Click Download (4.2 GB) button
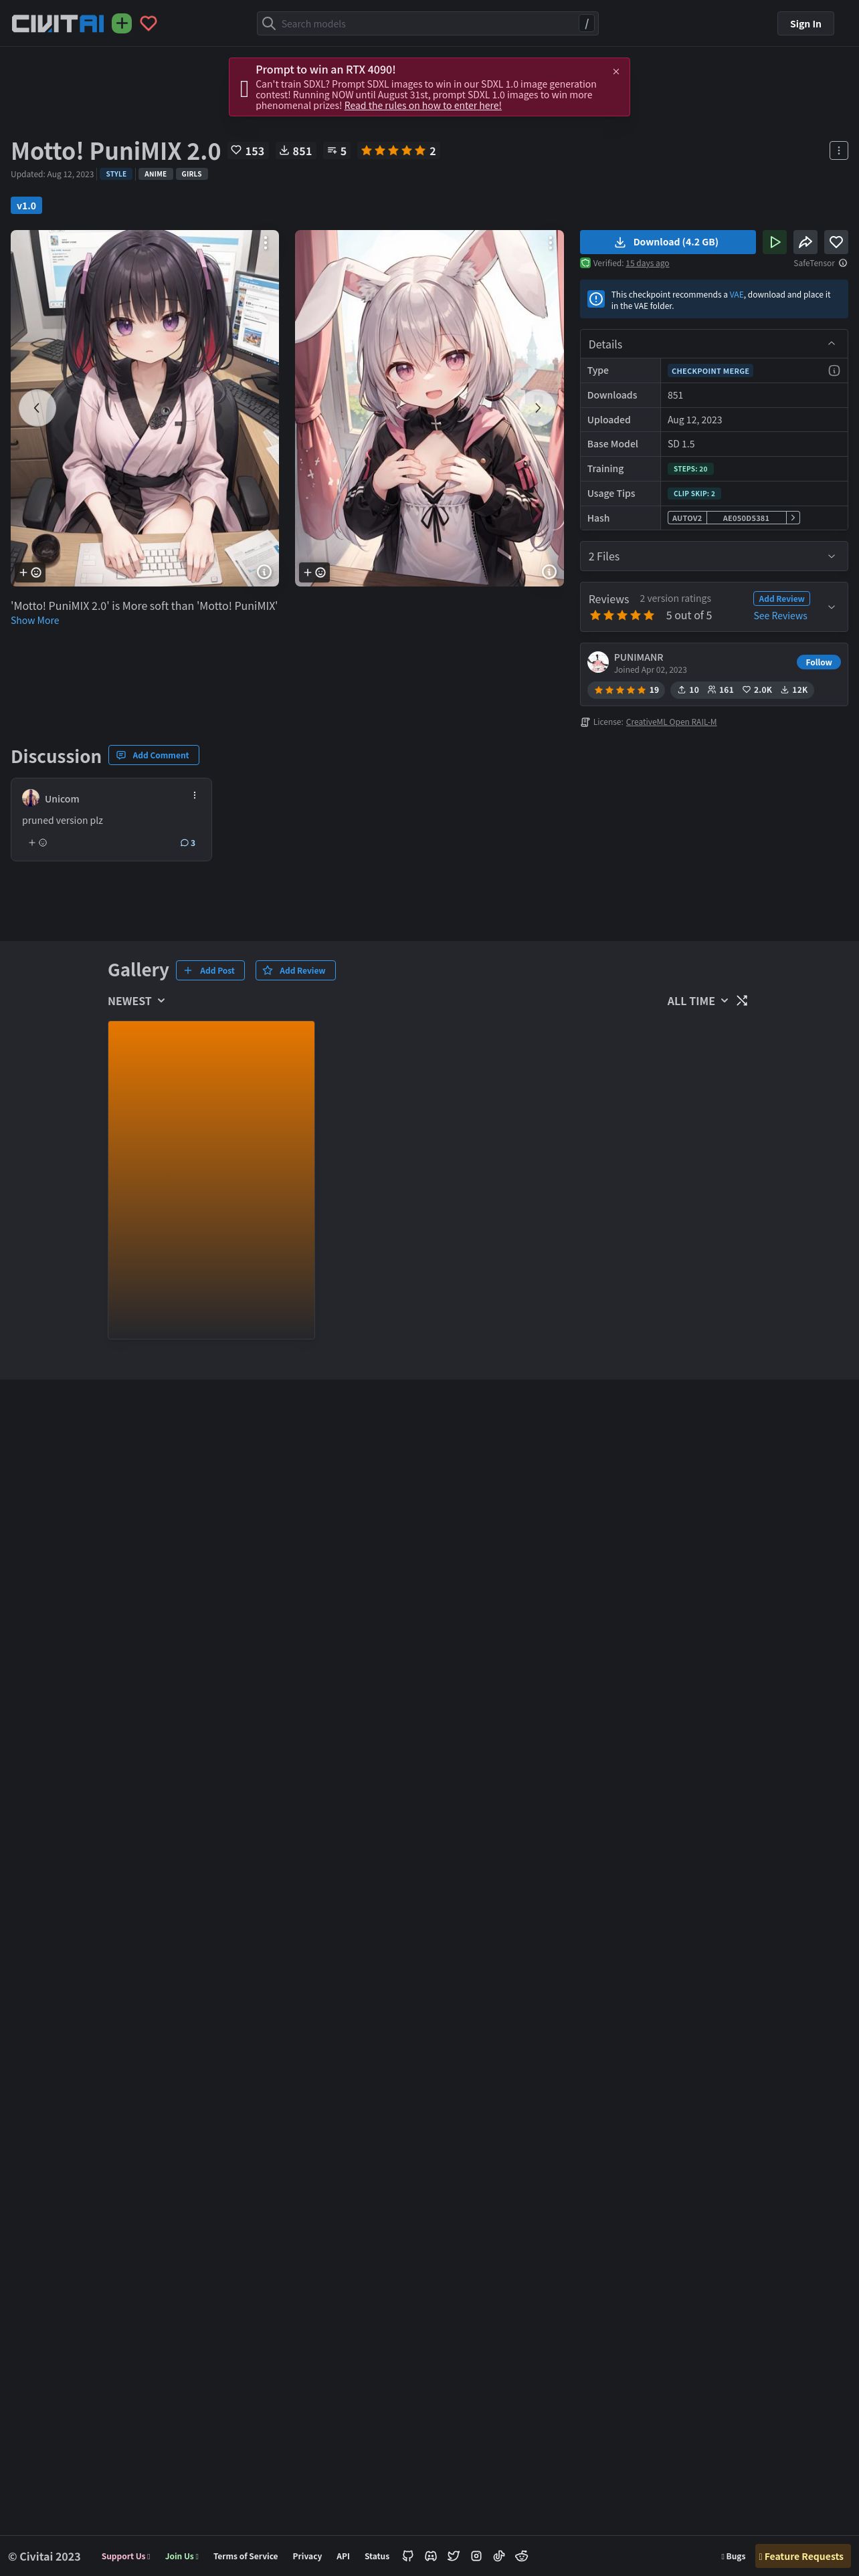859x2576 pixels. pyautogui.click(x=668, y=242)
